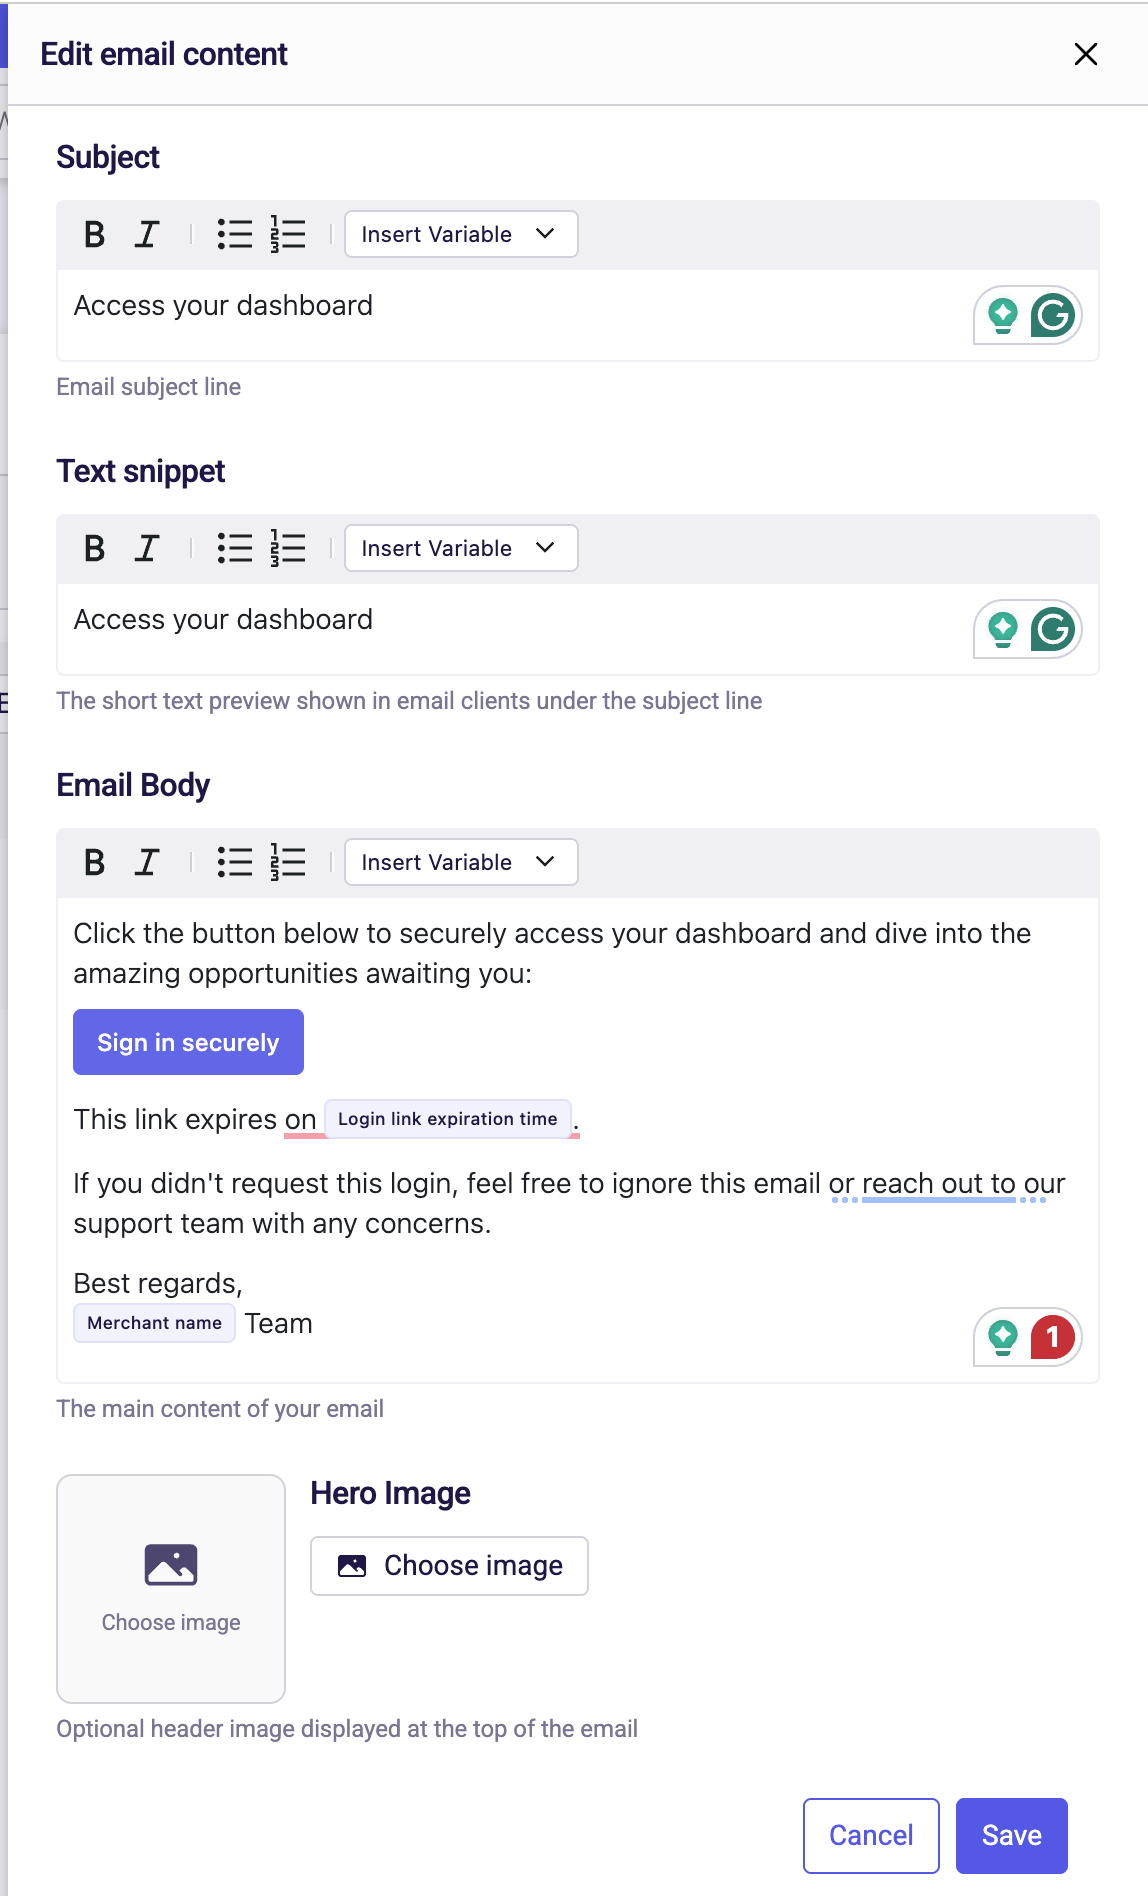Viewport: 1148px width, 1896px height.
Task: Open Insert Variable dropdown for the Subject
Action: [x=460, y=234]
